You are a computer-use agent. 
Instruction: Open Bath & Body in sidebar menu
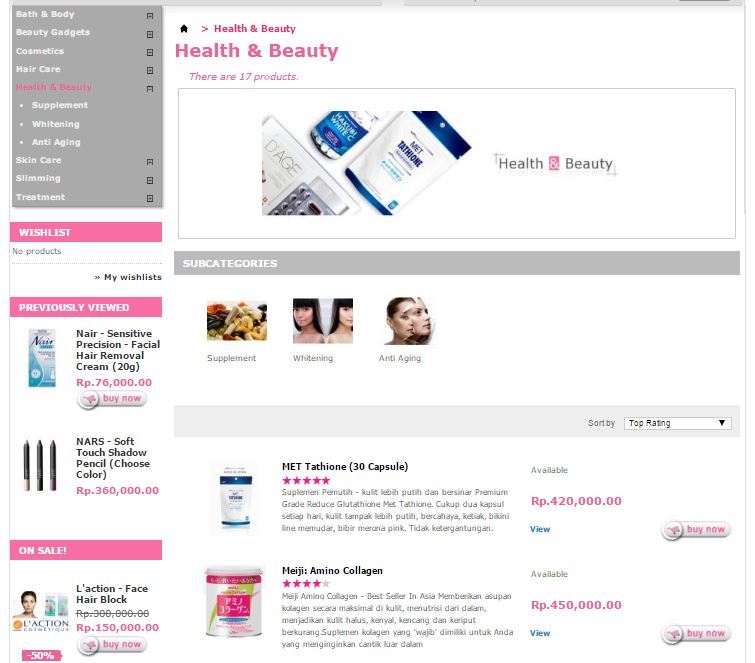(45, 14)
